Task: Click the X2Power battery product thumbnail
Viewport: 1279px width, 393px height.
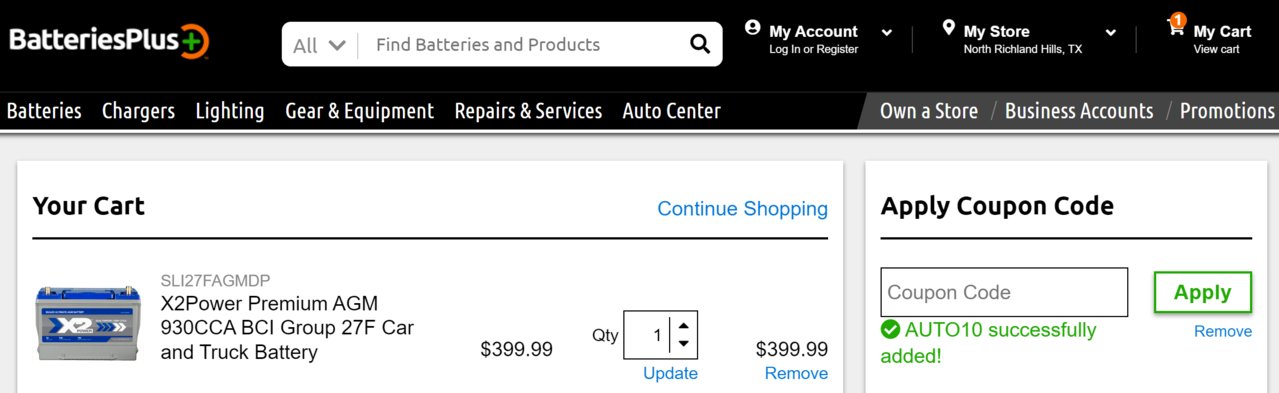Action: 88,324
